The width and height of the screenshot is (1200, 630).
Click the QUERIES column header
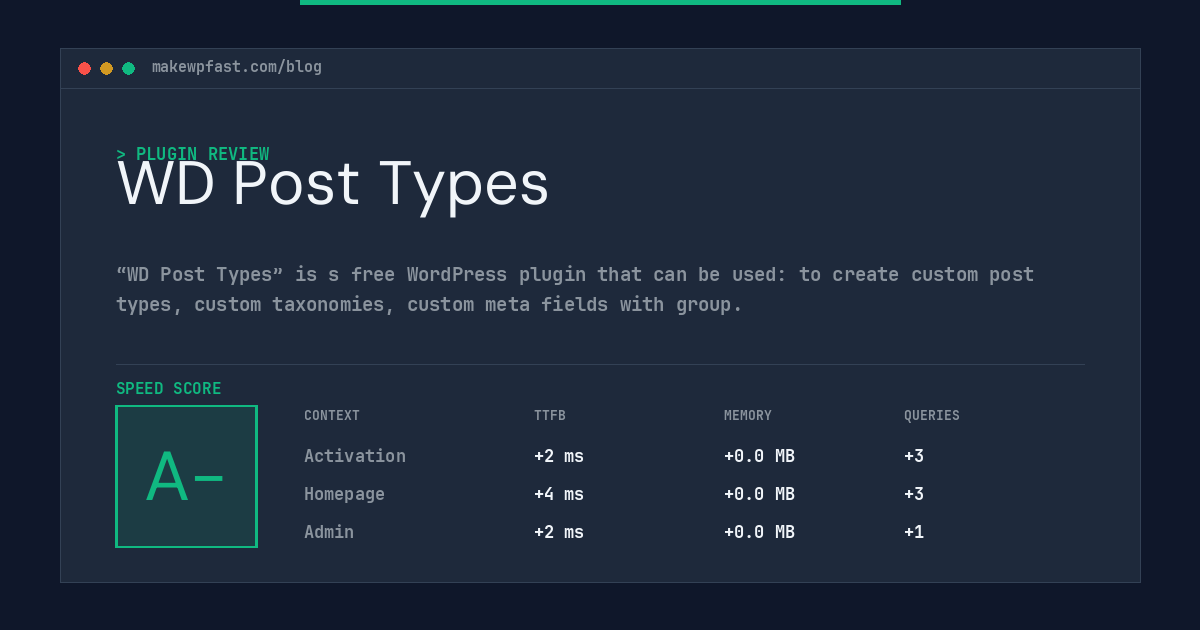coord(932,416)
